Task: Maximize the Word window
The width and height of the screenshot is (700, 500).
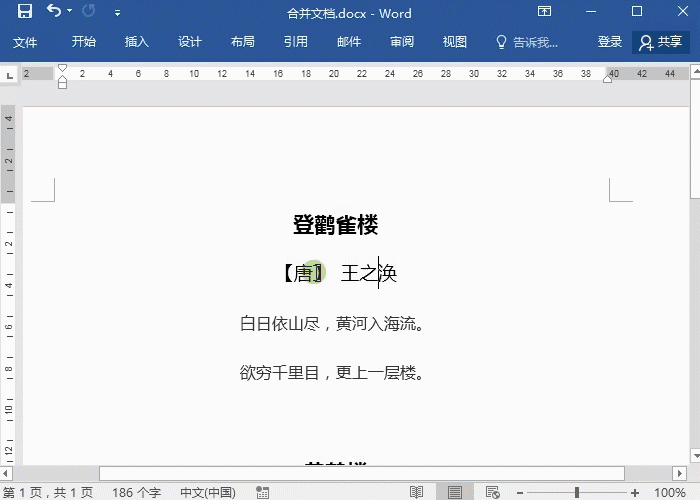Action: (637, 11)
